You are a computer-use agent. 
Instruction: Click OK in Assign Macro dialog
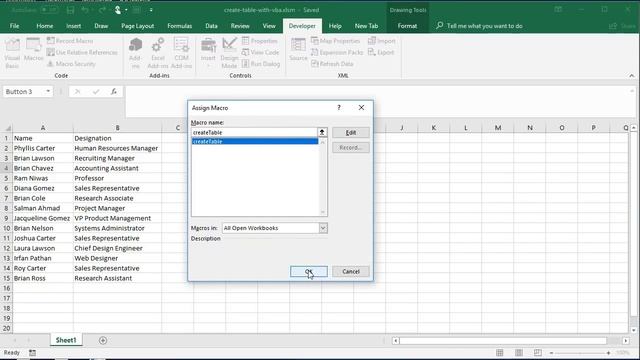click(x=309, y=271)
